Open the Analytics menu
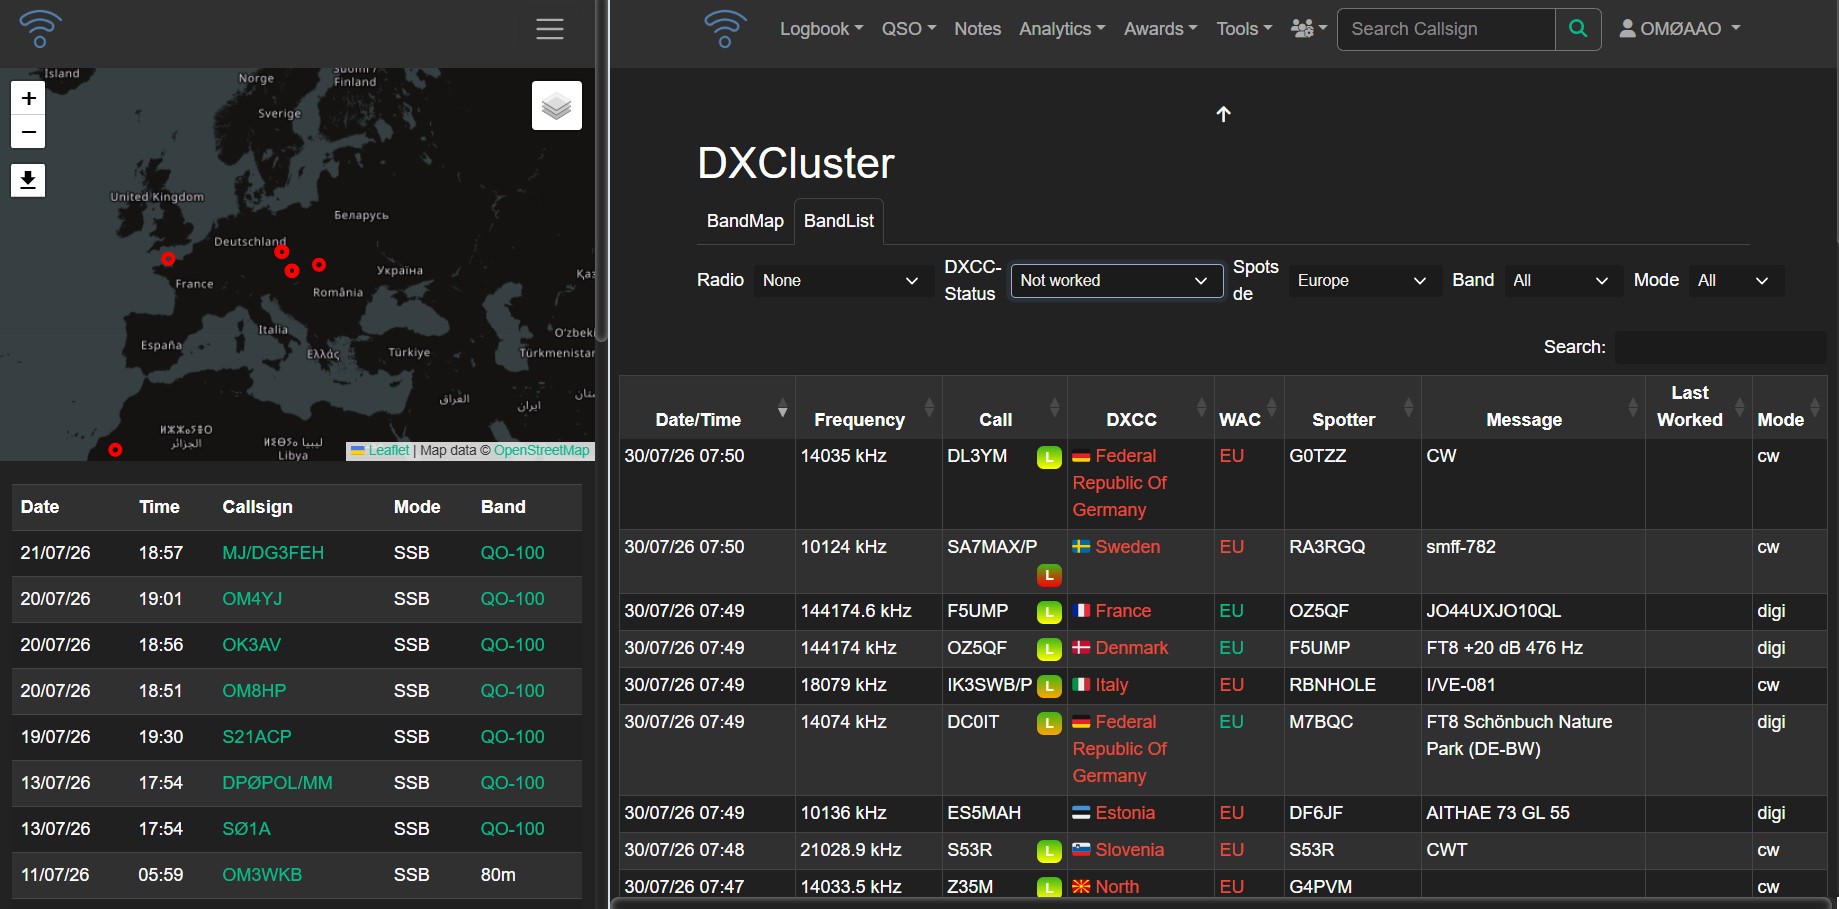 coord(1062,29)
